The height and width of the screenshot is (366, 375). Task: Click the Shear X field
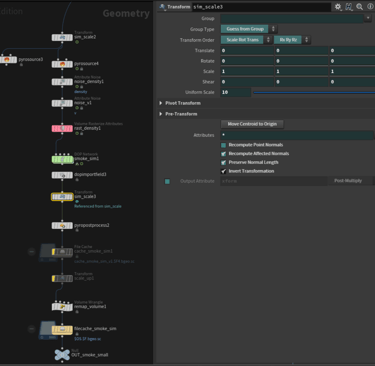(247, 82)
